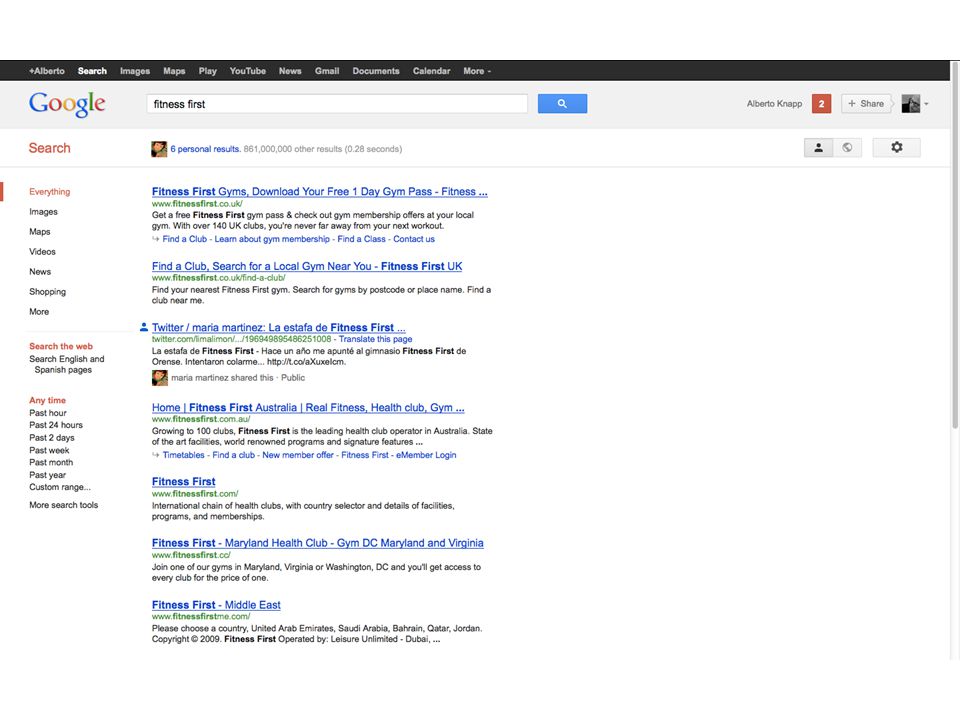Screen dimensions: 960x720
Task: Filter results to Past hour
Action: 48,413
